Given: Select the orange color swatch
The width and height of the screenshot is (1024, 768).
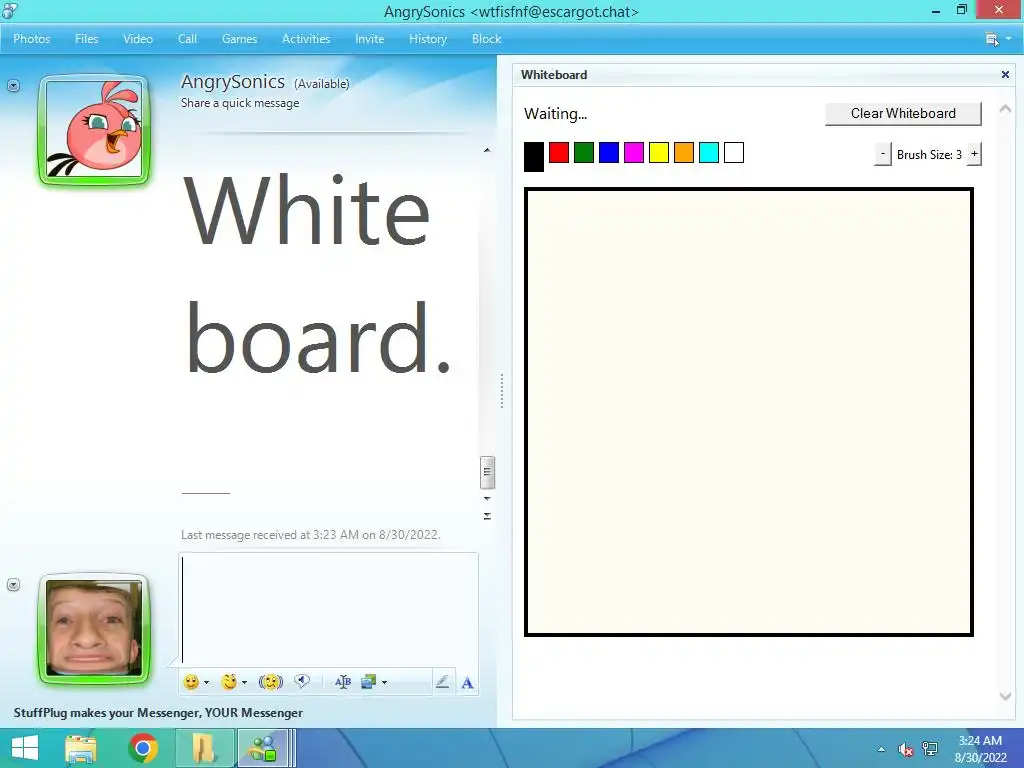Looking at the screenshot, I should click(684, 153).
